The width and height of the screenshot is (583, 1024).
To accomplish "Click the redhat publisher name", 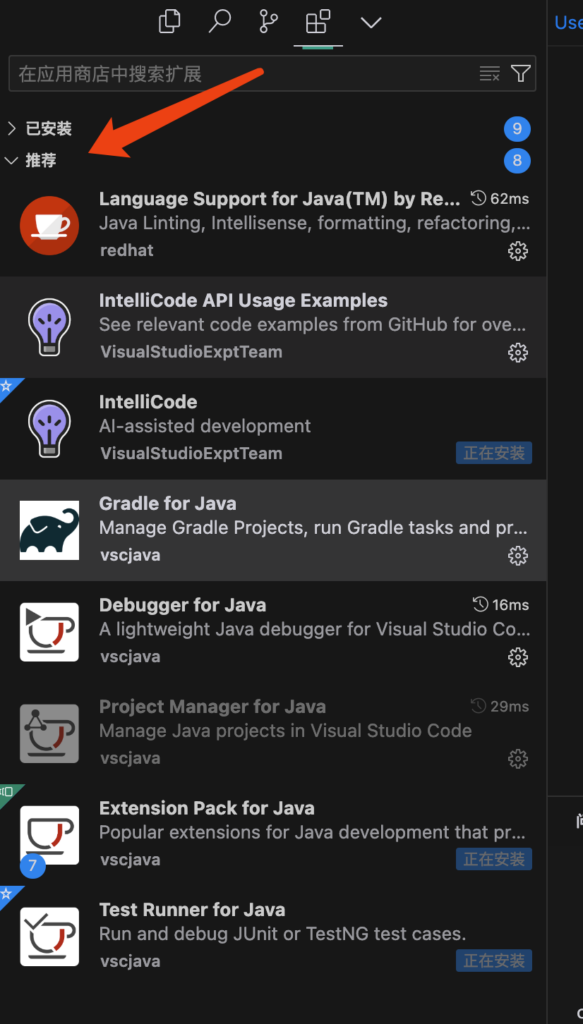I will click(127, 250).
